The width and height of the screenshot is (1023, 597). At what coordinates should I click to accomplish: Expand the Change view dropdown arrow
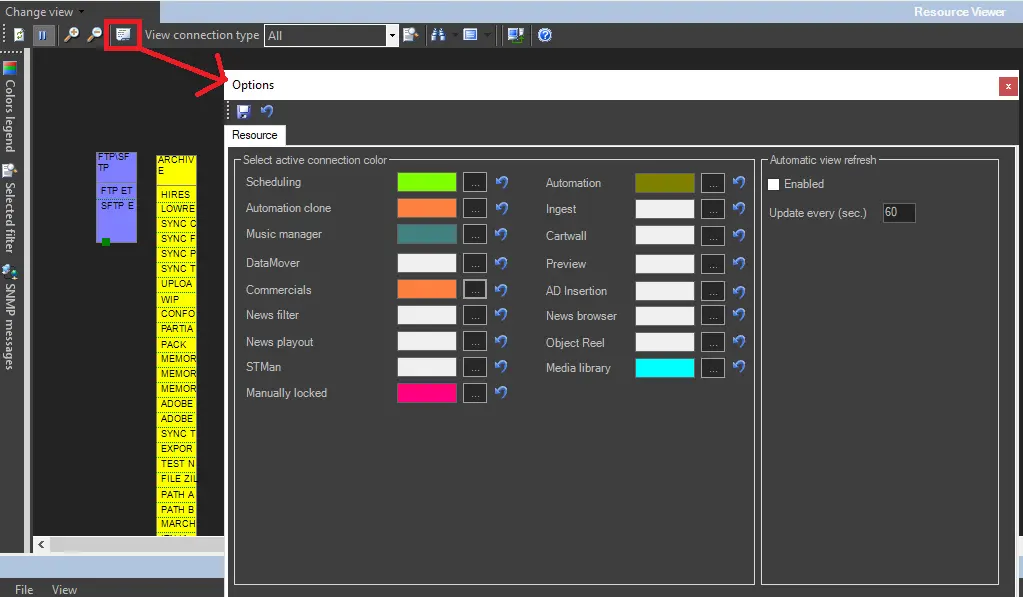pos(81,12)
